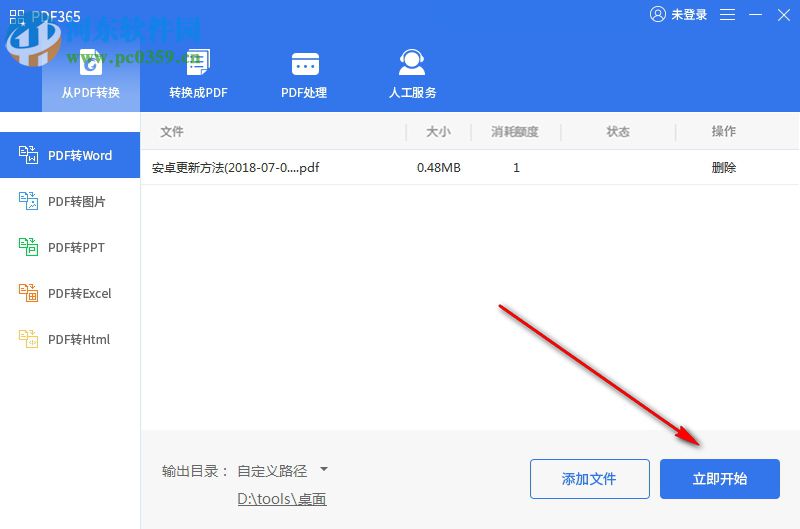Click the yellow PDF转Html icon
This screenshot has width=800, height=529.
(28, 339)
